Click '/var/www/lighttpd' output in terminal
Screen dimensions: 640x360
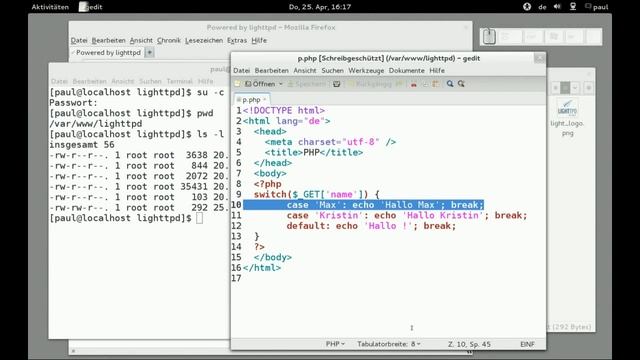pos(96,124)
